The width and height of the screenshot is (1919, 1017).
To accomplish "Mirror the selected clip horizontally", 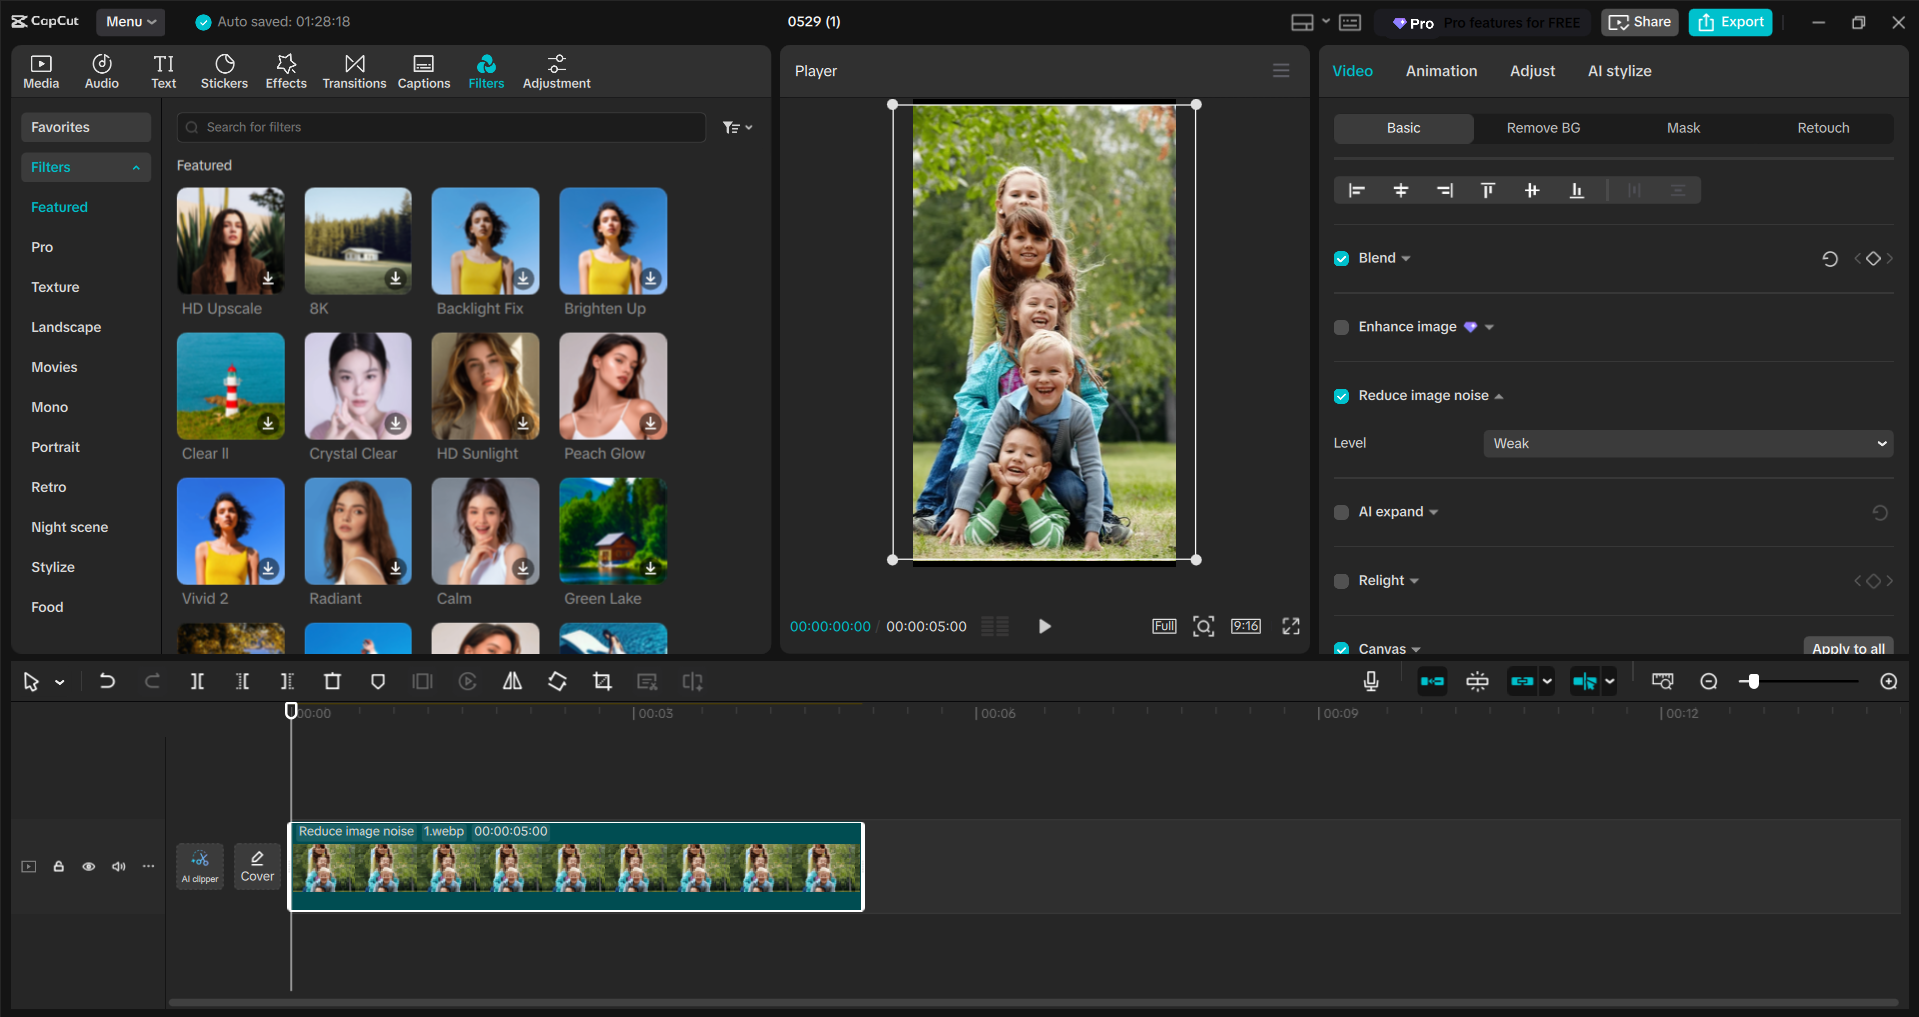I will pos(512,681).
